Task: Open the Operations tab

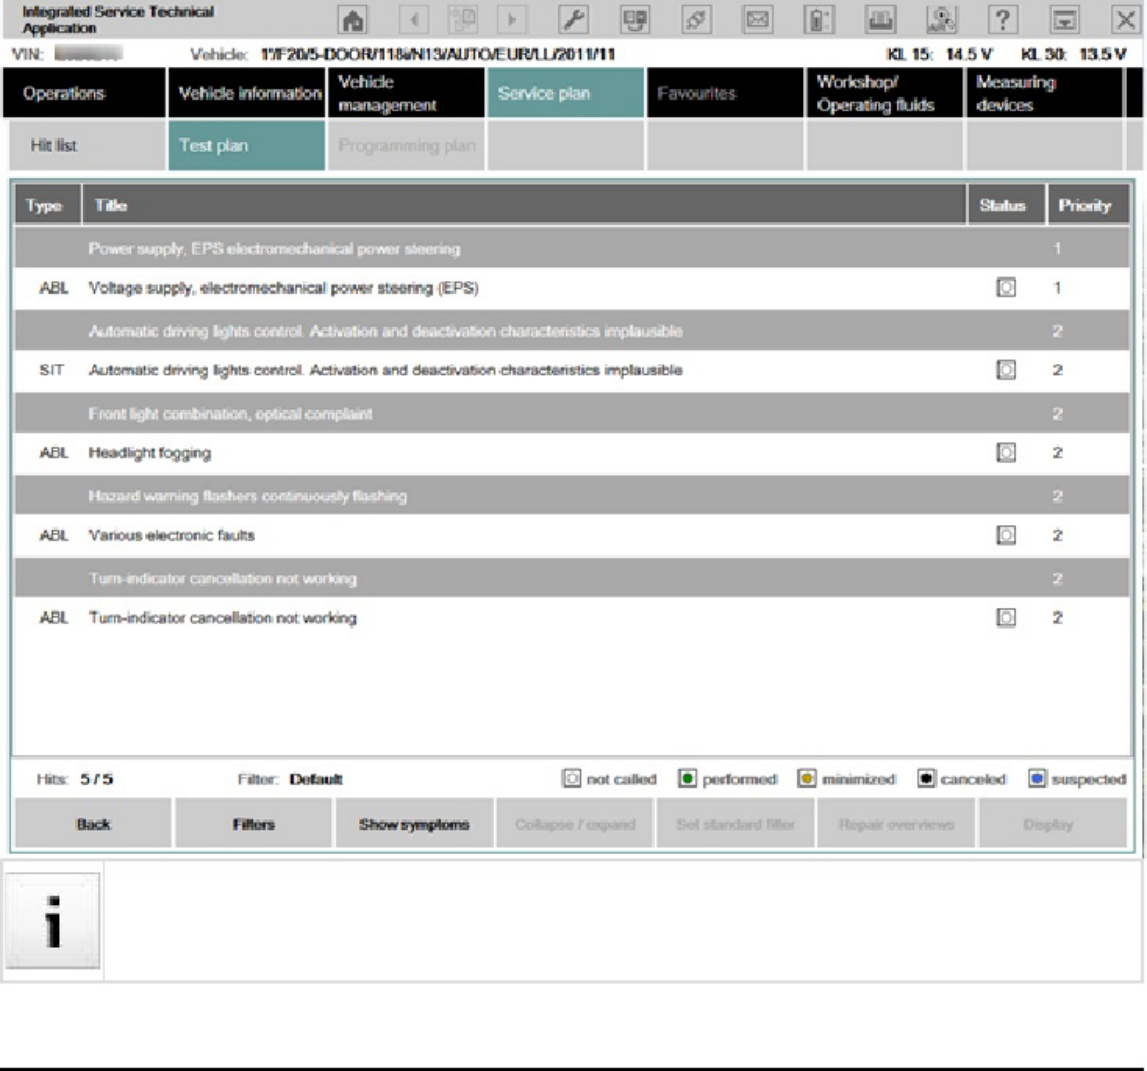Action: coord(85,93)
